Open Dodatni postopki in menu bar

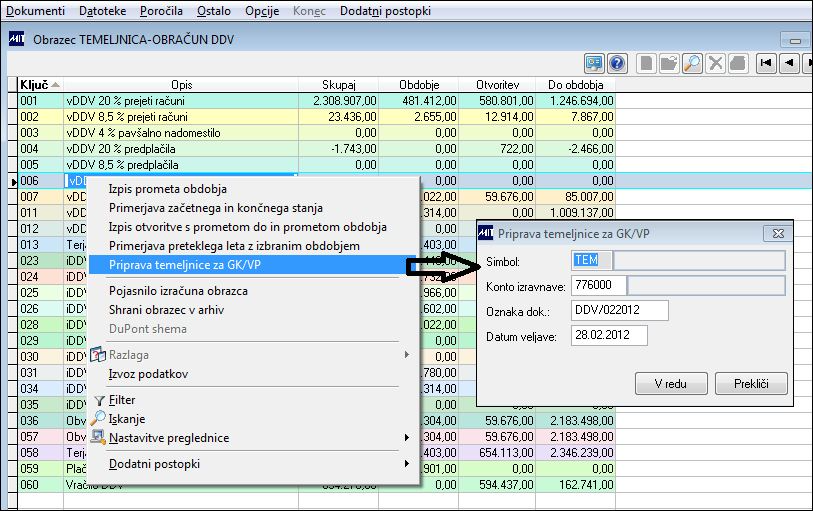(x=385, y=11)
